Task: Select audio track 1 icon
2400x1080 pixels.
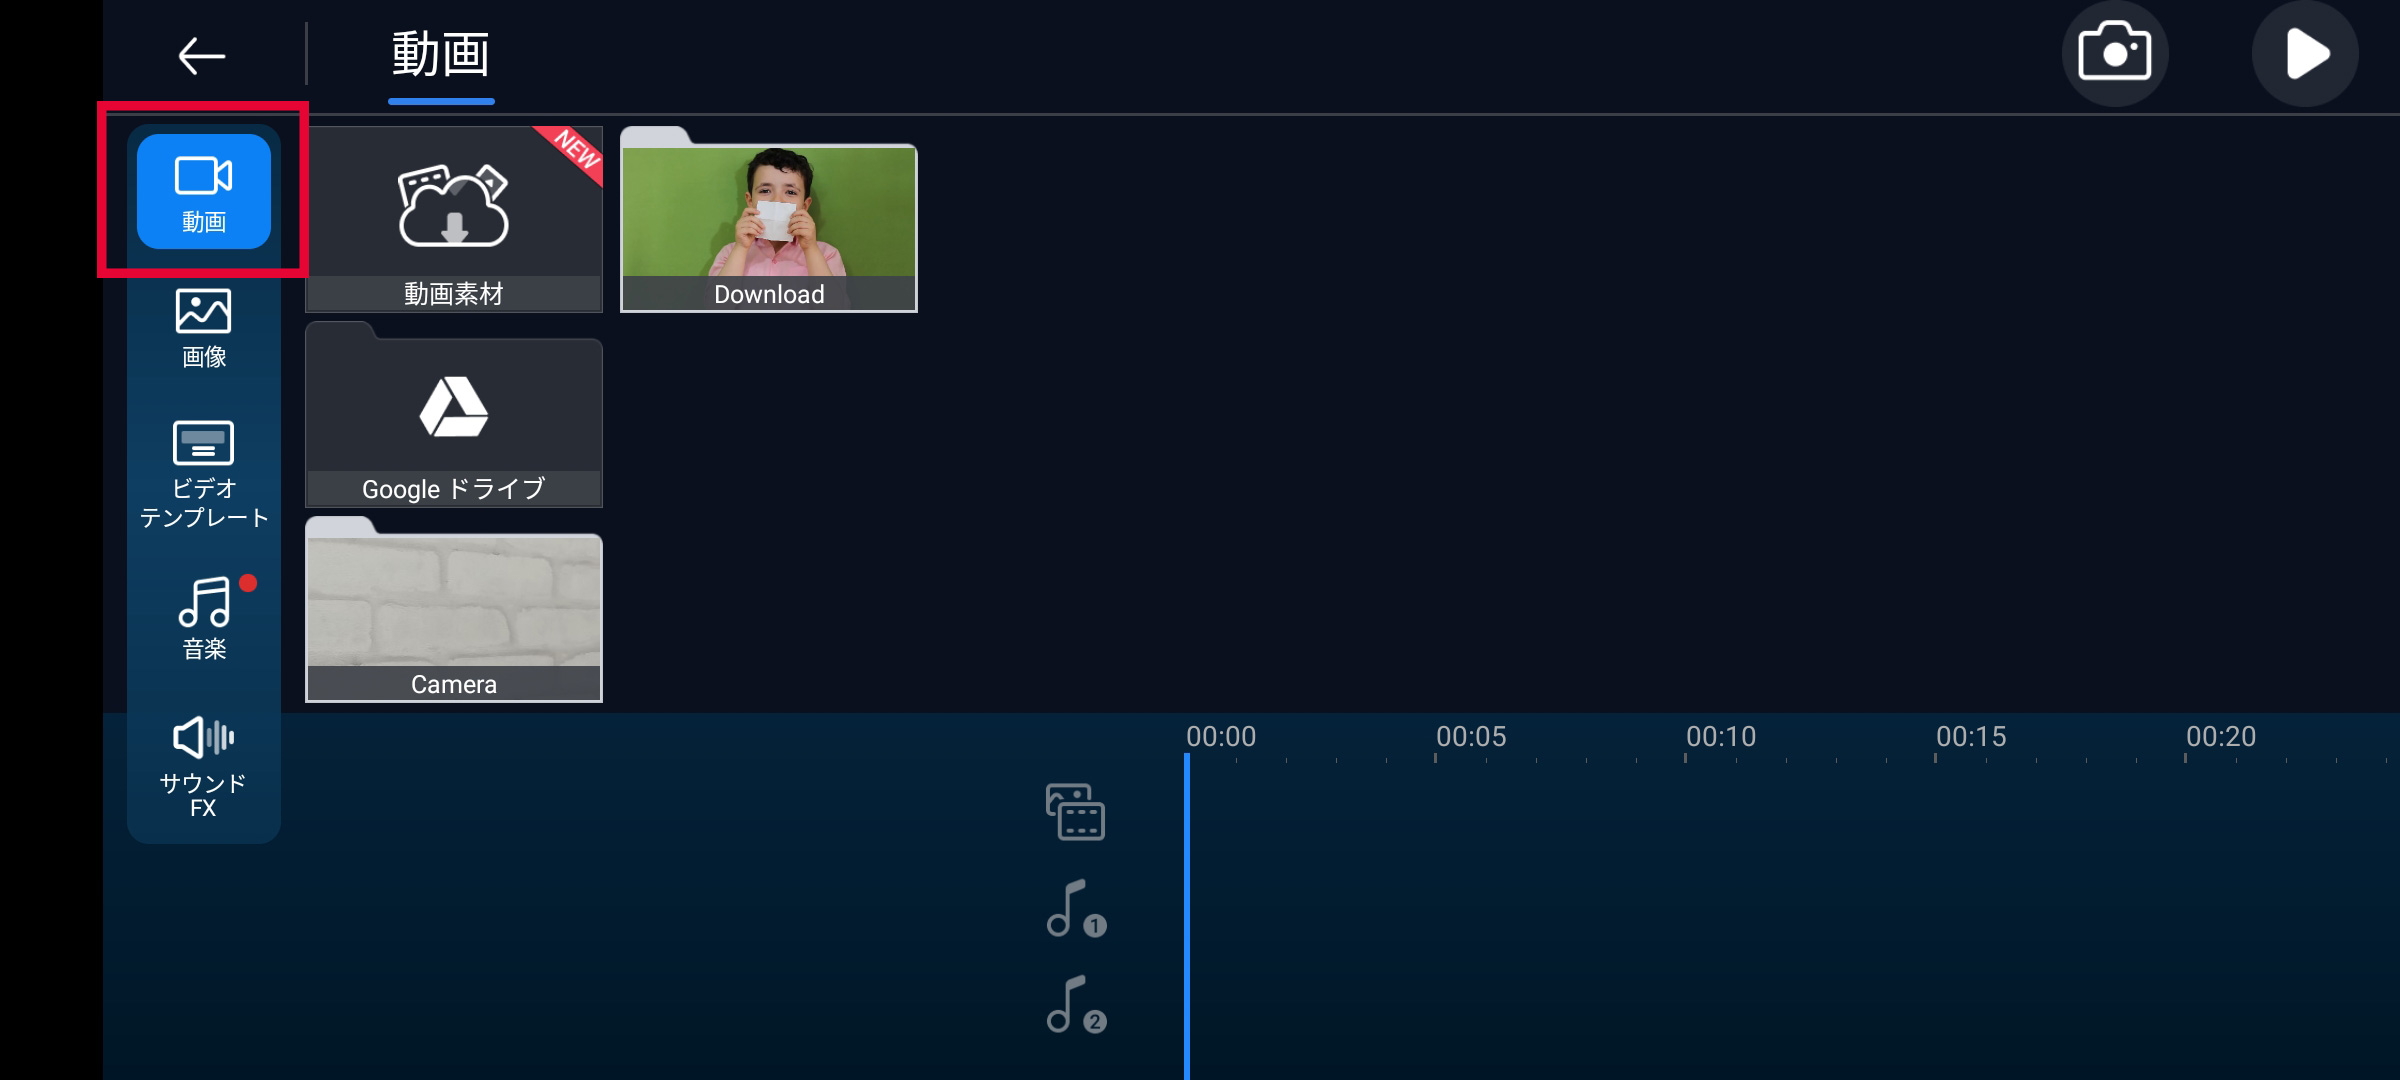Action: pos(1075,908)
